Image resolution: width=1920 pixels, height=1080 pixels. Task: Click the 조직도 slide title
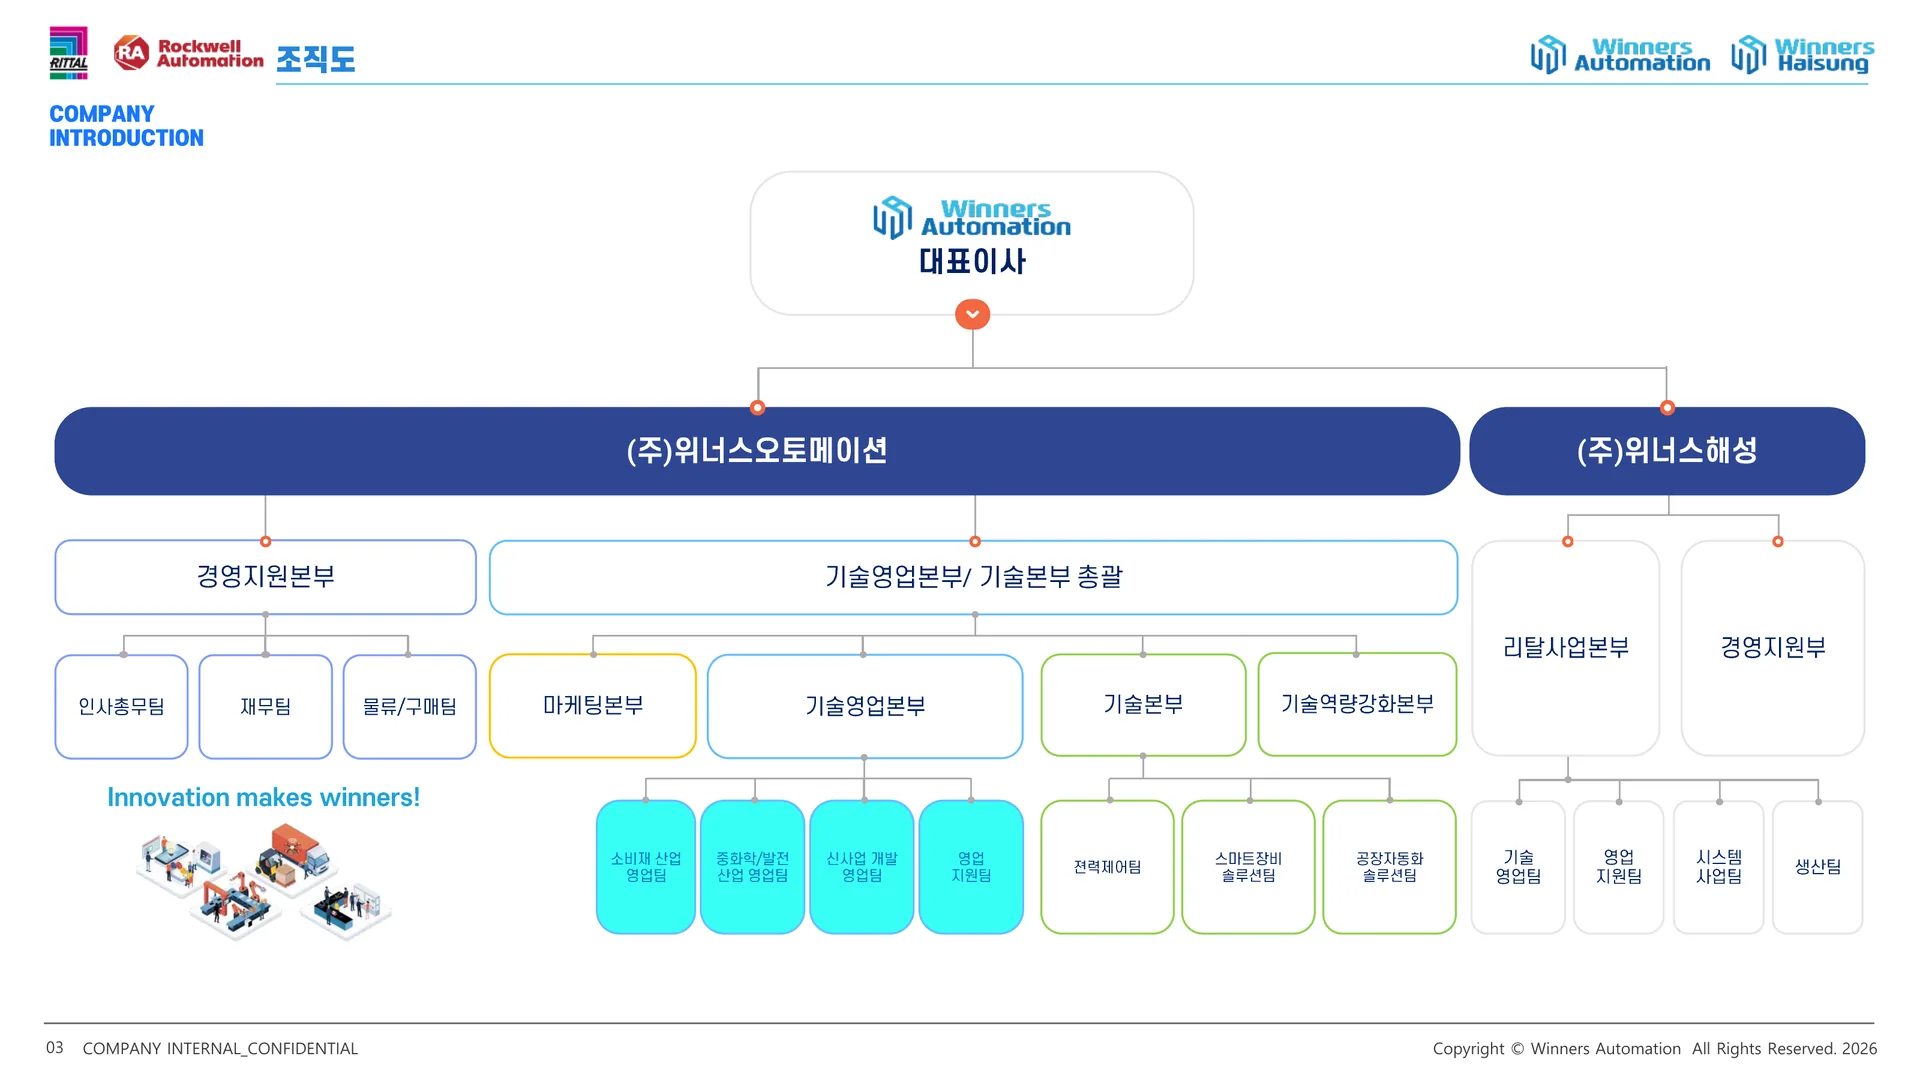coord(316,59)
